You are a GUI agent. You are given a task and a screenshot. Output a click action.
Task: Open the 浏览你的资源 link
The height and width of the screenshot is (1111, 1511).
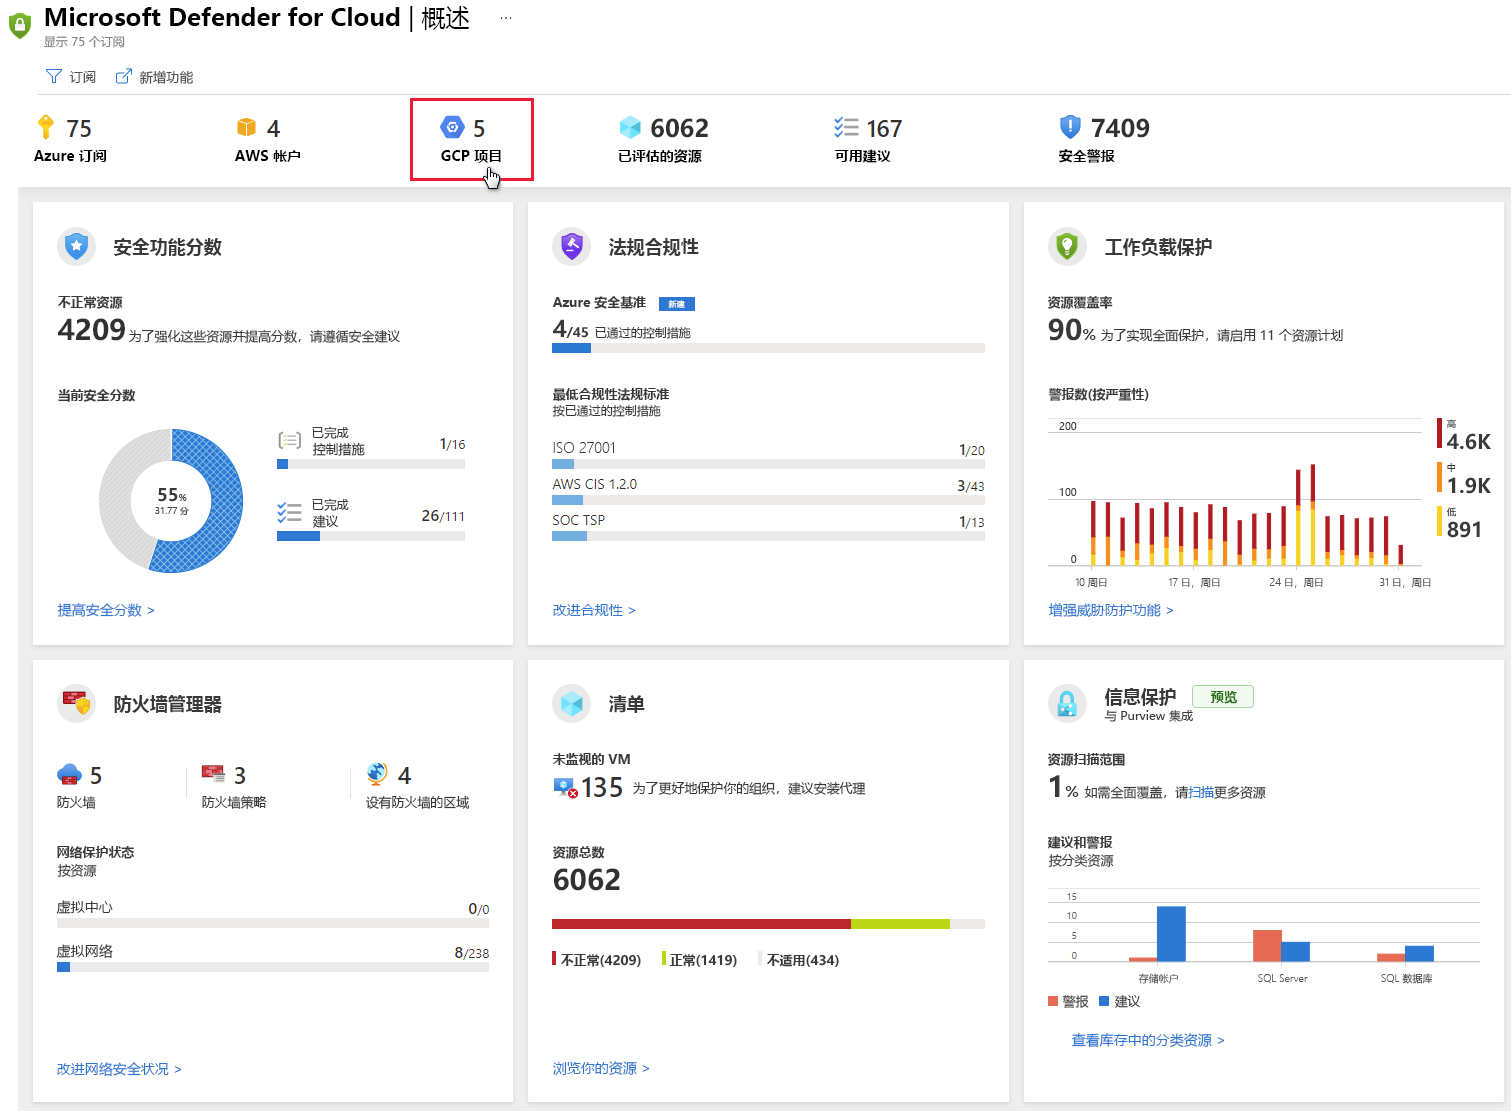601,1068
